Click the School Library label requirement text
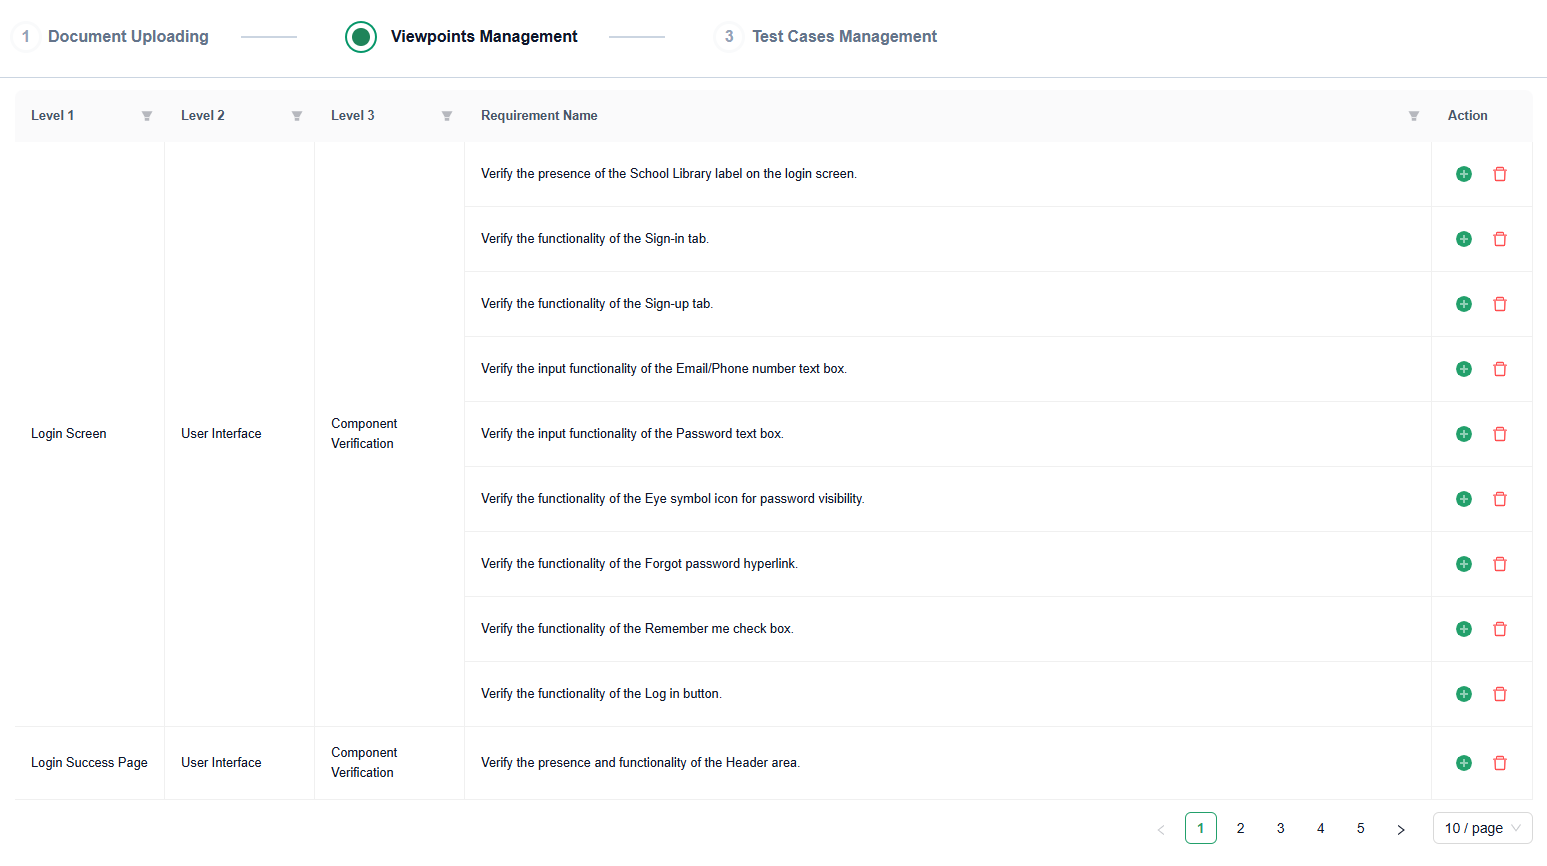The width and height of the screenshot is (1547, 866). pos(669,174)
